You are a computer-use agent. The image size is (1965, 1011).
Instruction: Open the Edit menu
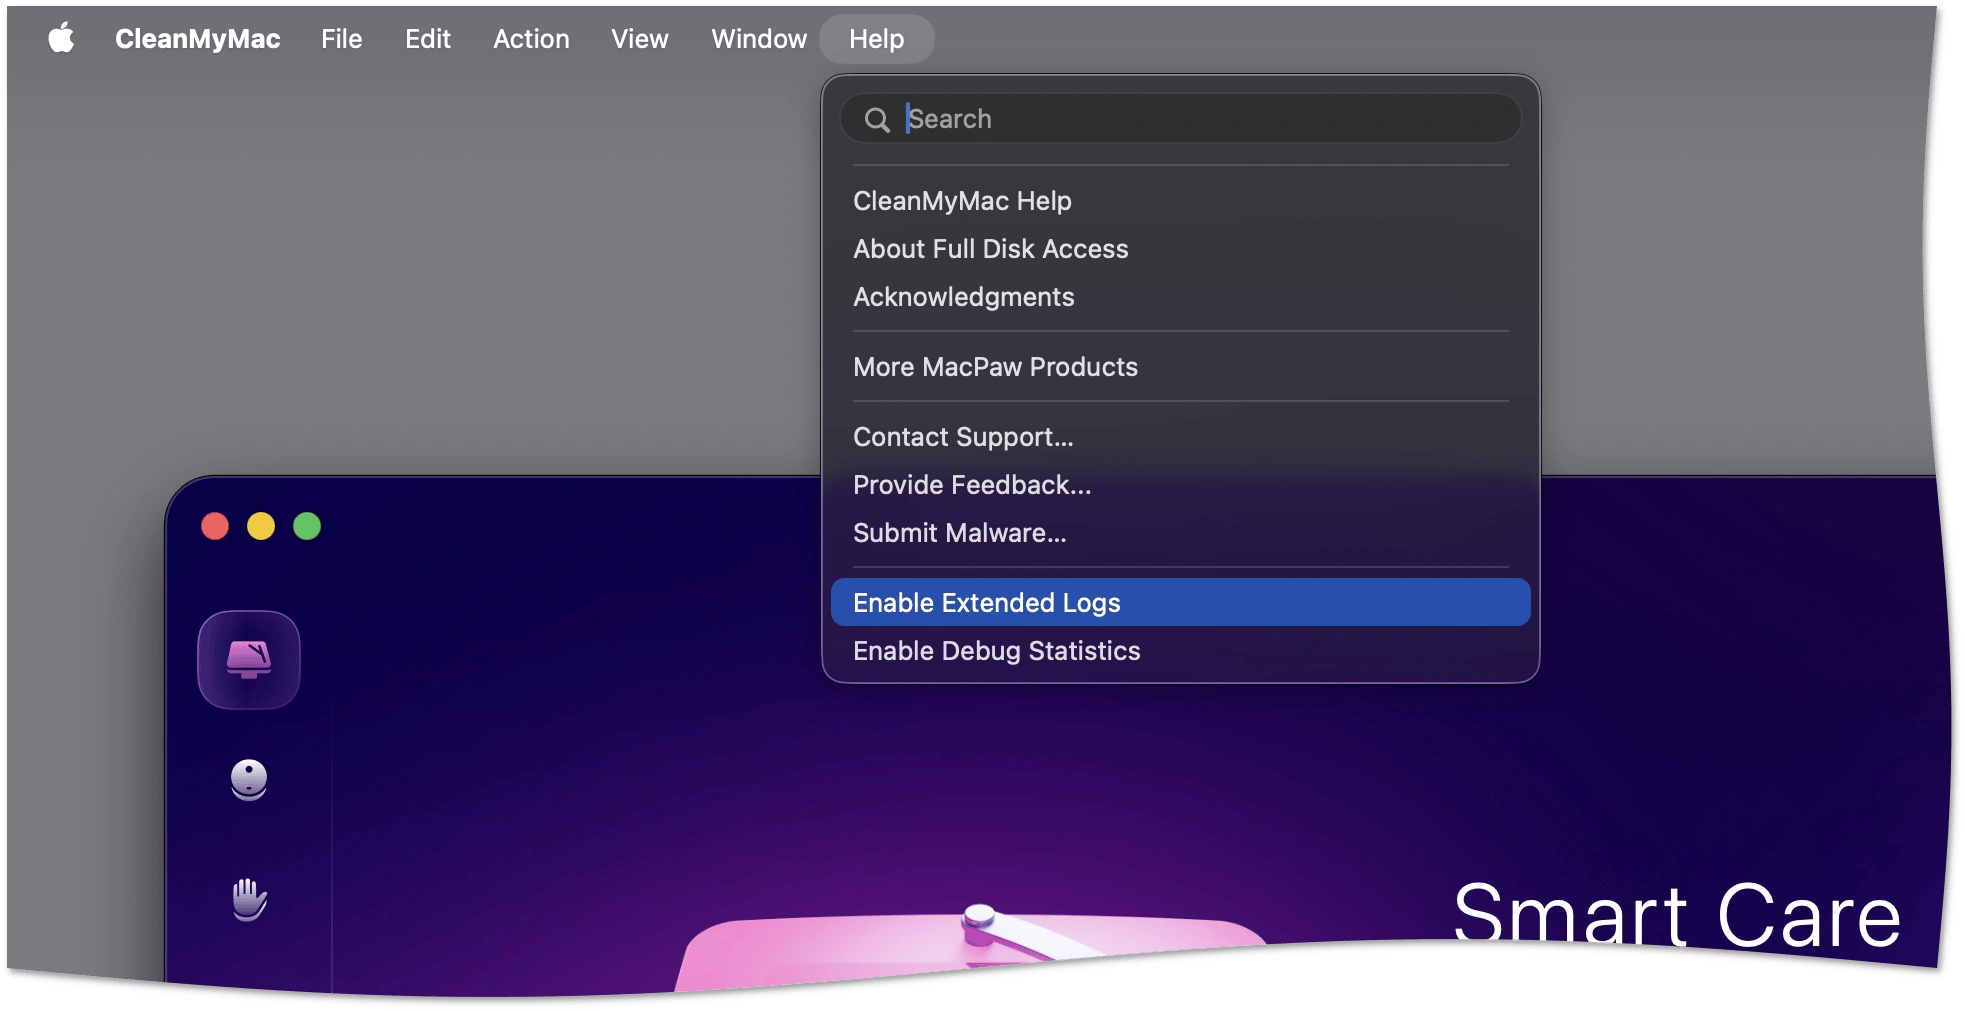pos(428,39)
